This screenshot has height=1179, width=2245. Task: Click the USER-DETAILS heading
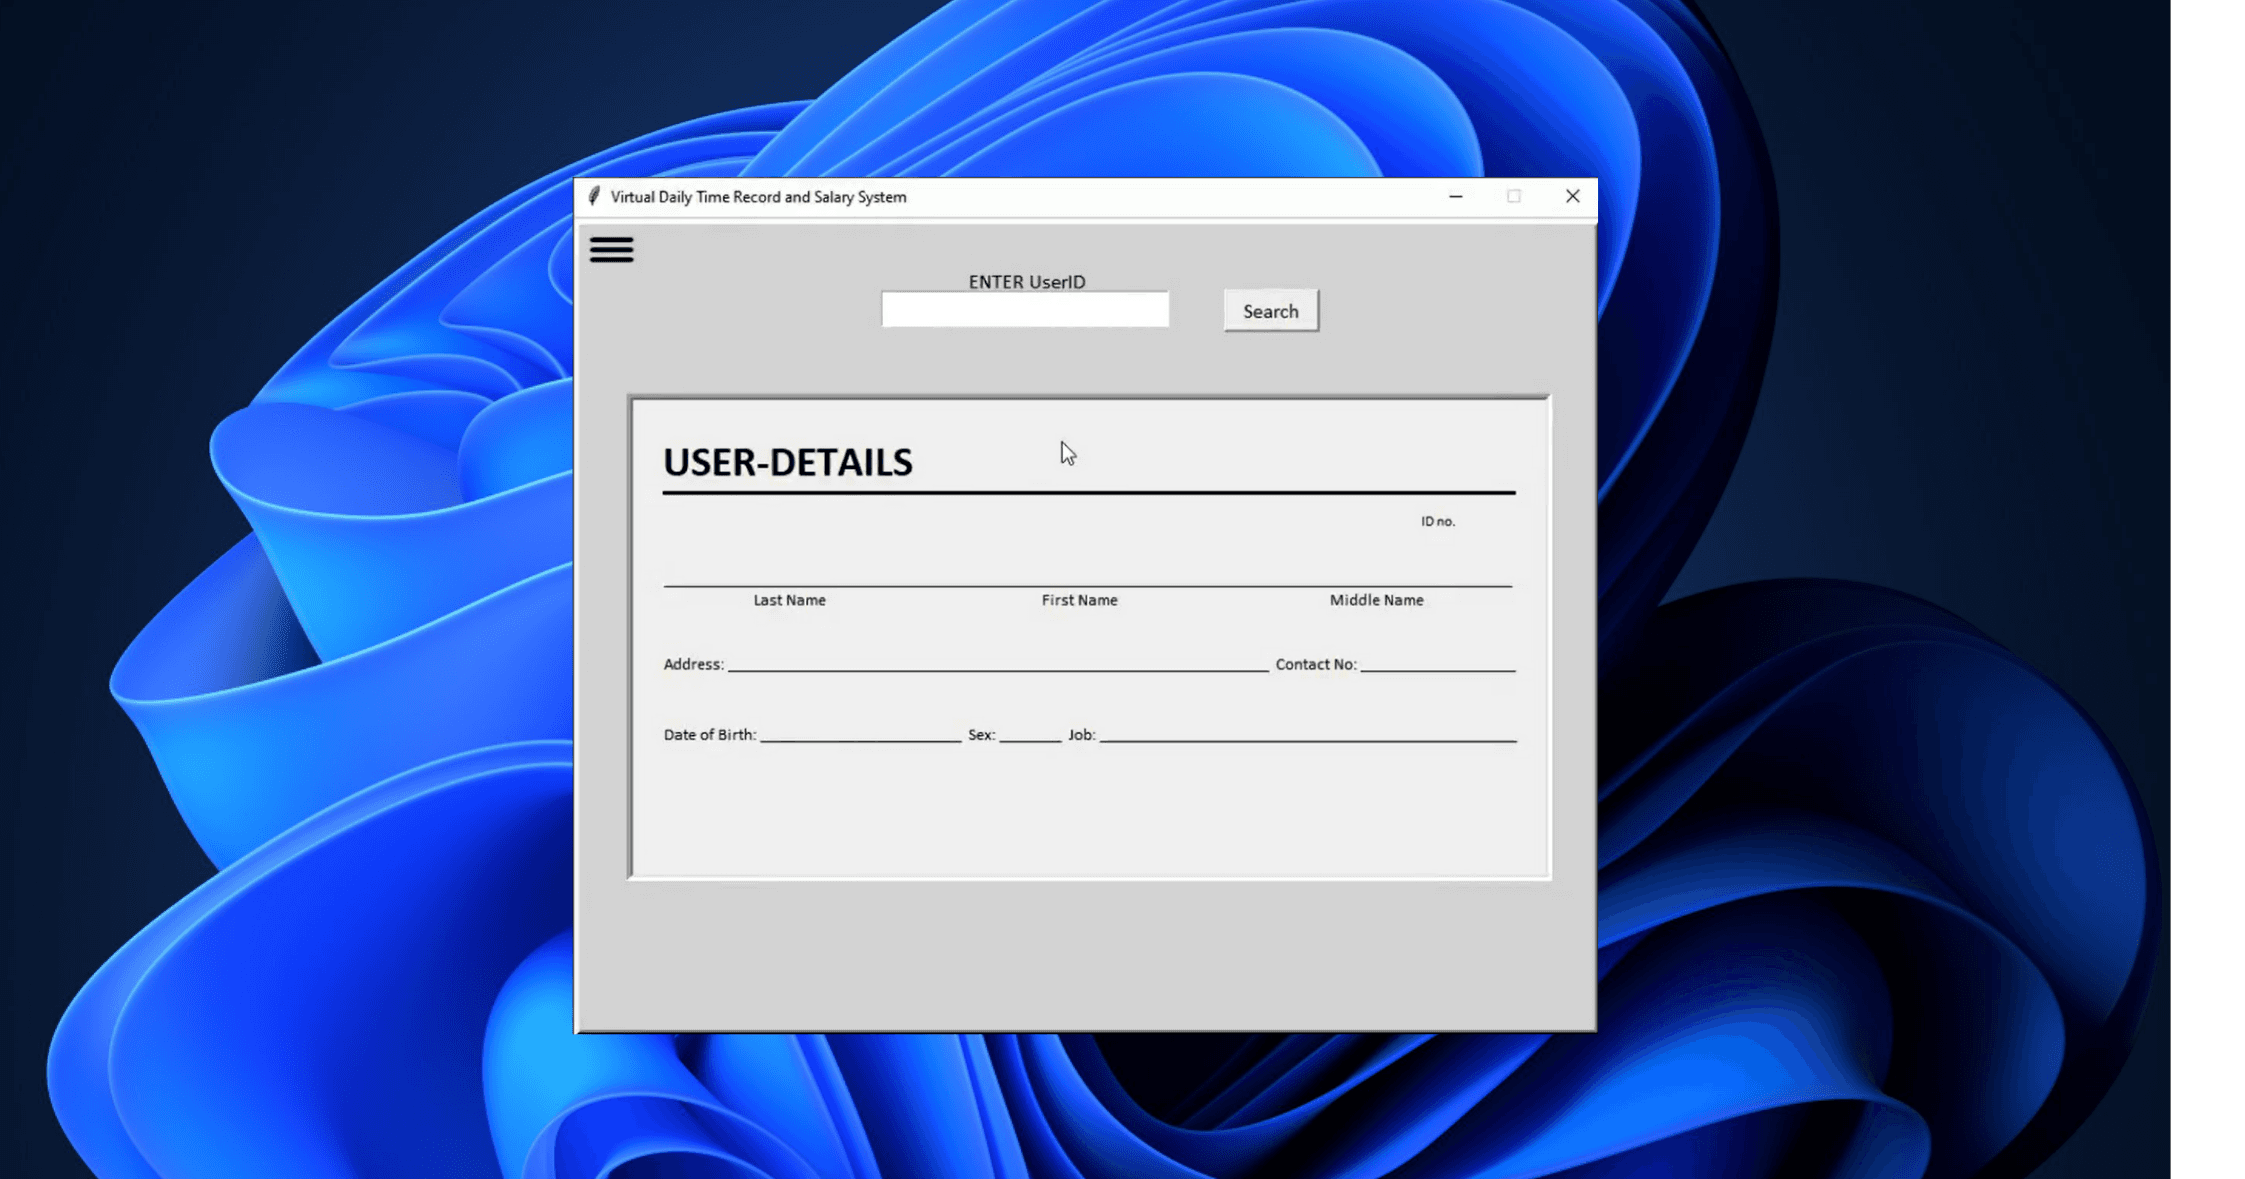click(x=787, y=462)
